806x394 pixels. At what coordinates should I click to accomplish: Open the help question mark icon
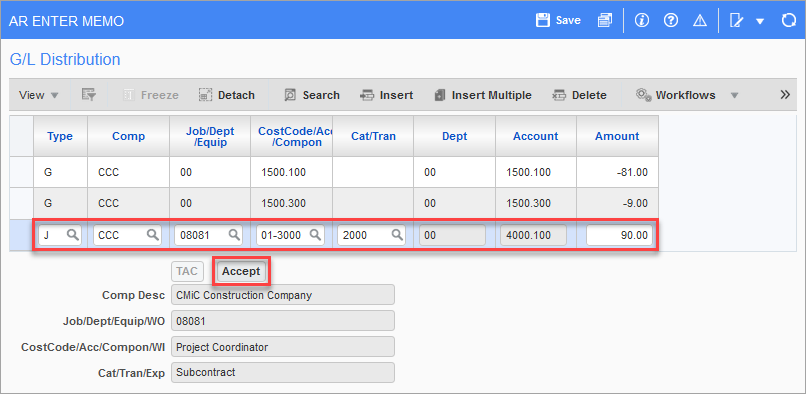pos(671,20)
